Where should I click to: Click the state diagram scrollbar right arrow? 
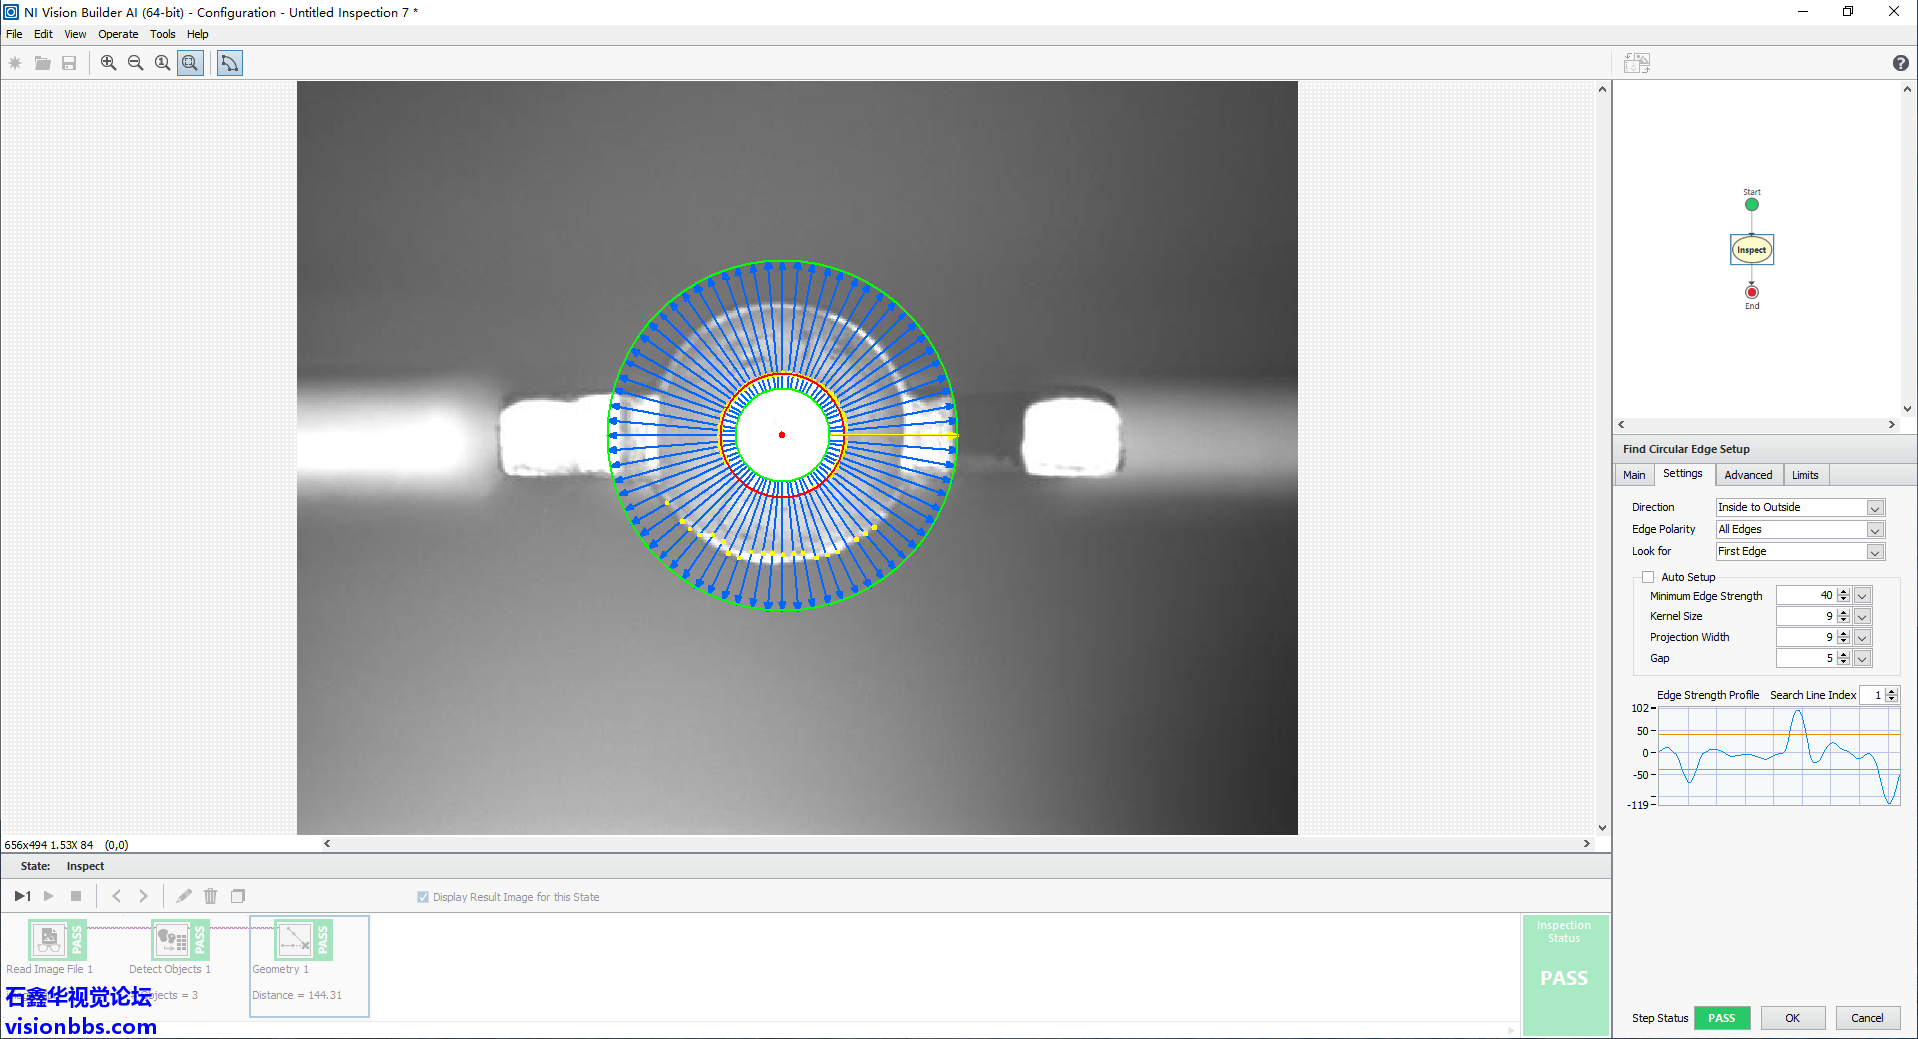tap(1891, 425)
